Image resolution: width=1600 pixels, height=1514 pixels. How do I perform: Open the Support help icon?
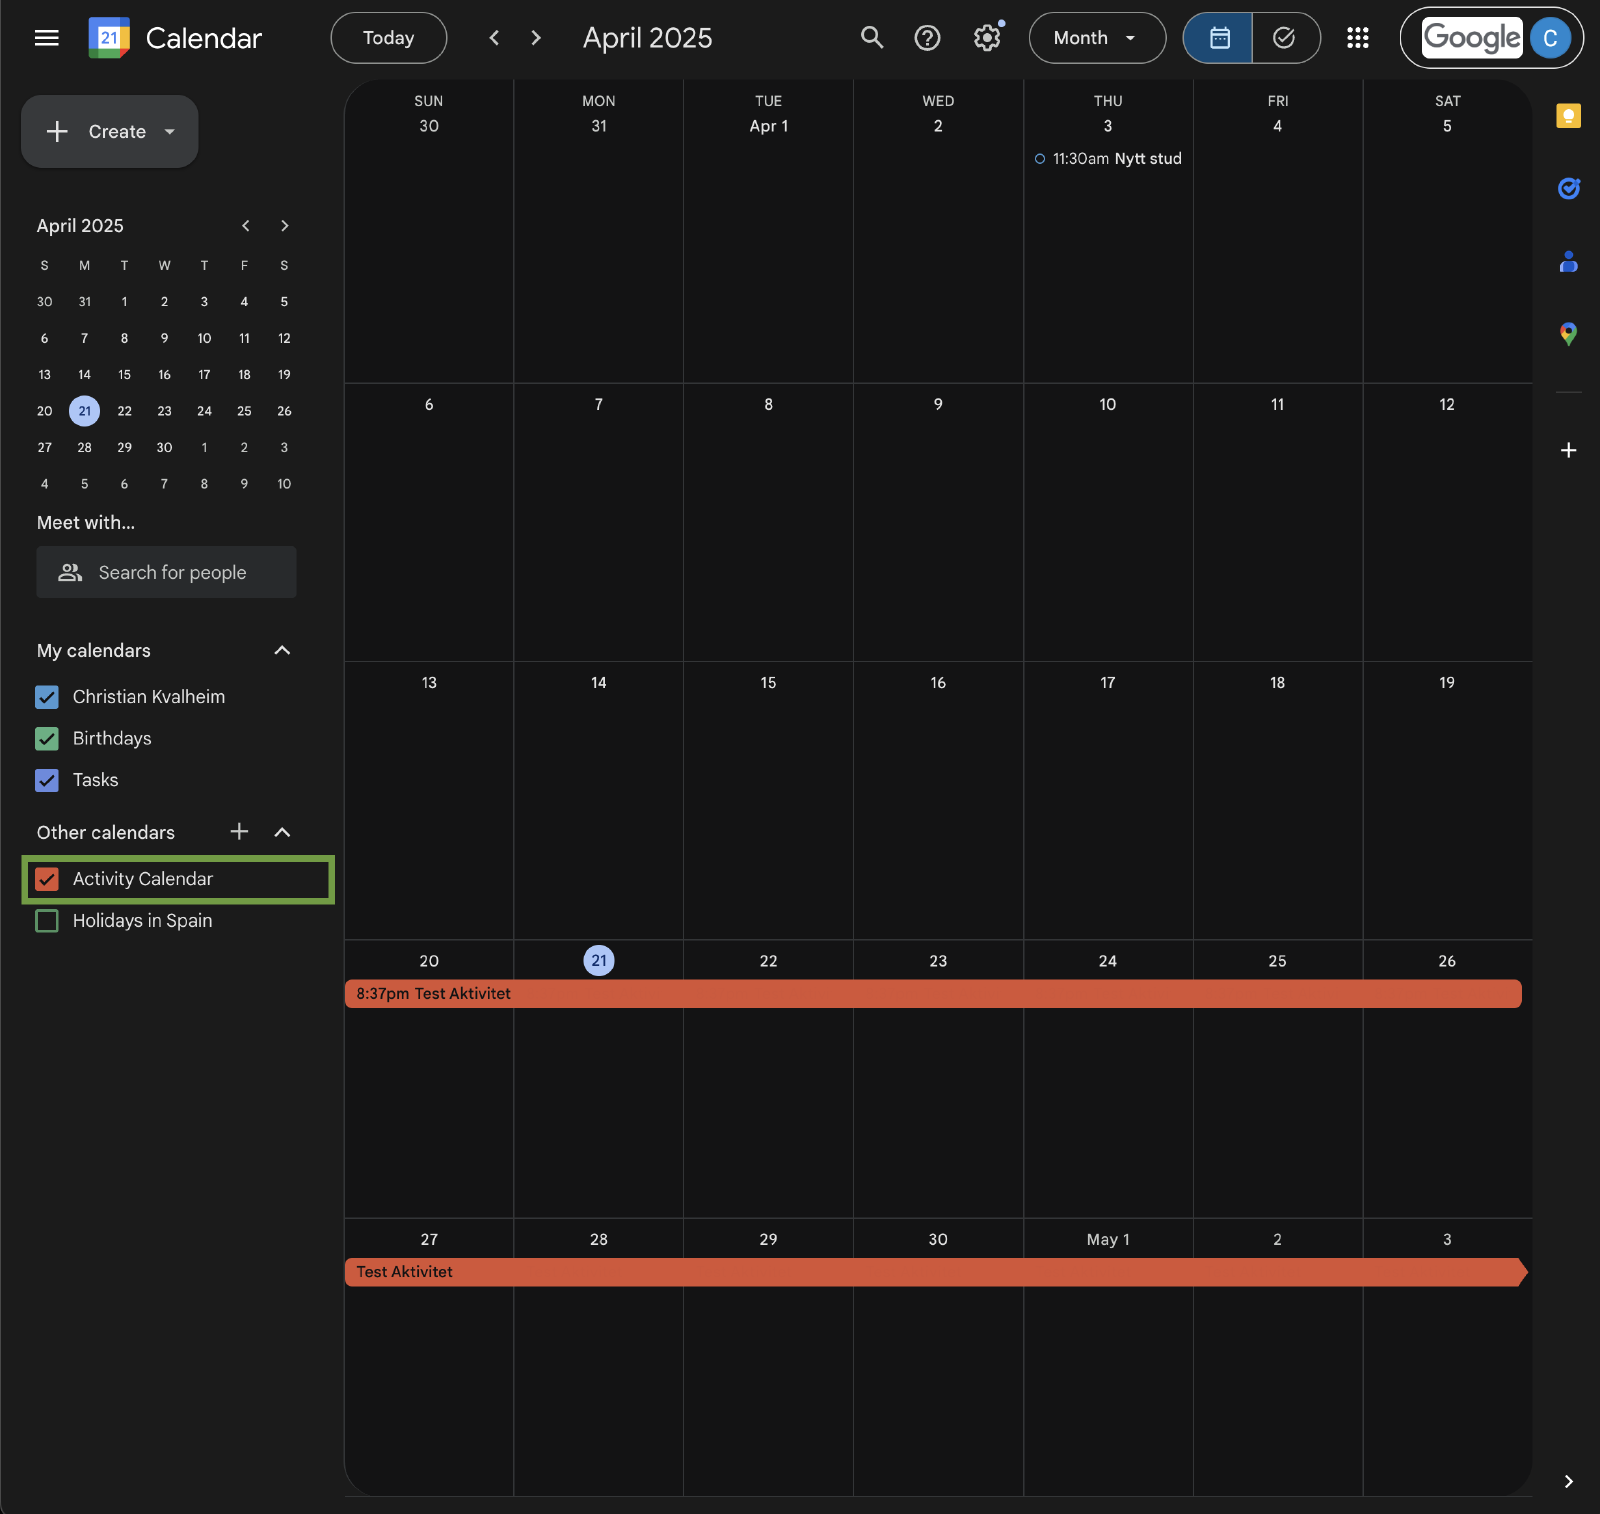(927, 38)
